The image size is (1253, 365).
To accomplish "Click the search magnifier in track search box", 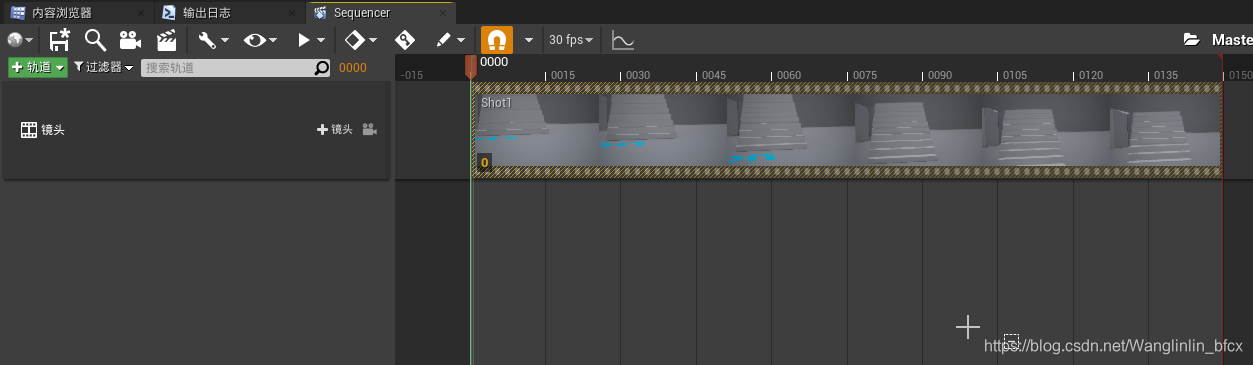I will 321,68.
